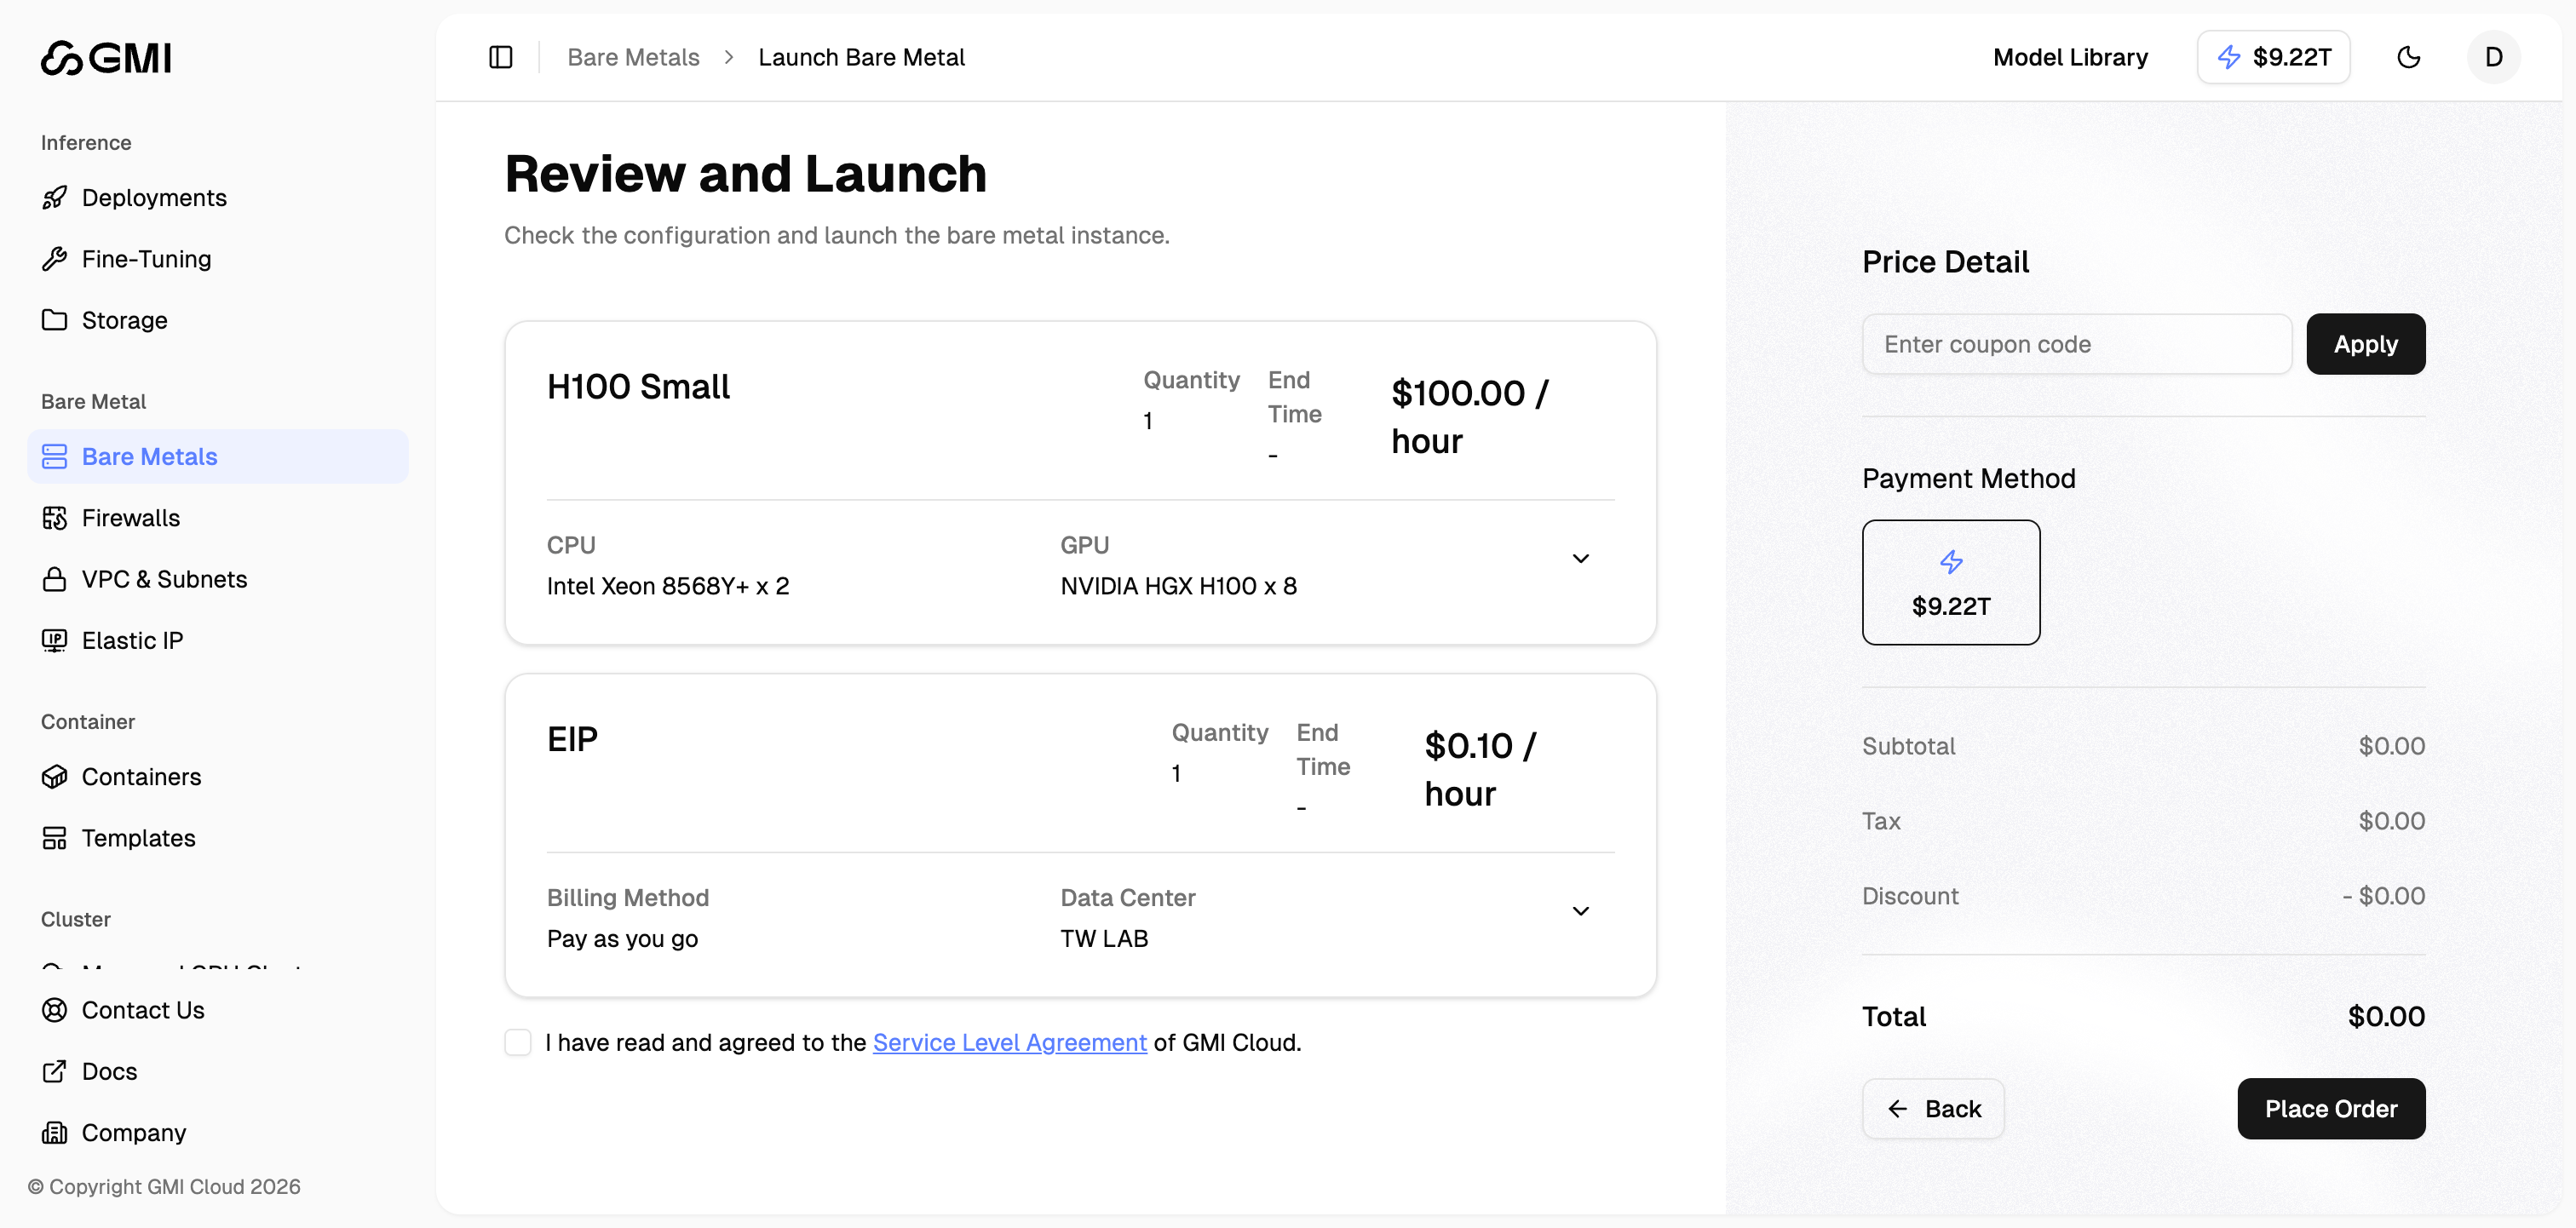The height and width of the screenshot is (1228, 2576).
Task: Click the GMI logo
Action: click(x=105, y=57)
